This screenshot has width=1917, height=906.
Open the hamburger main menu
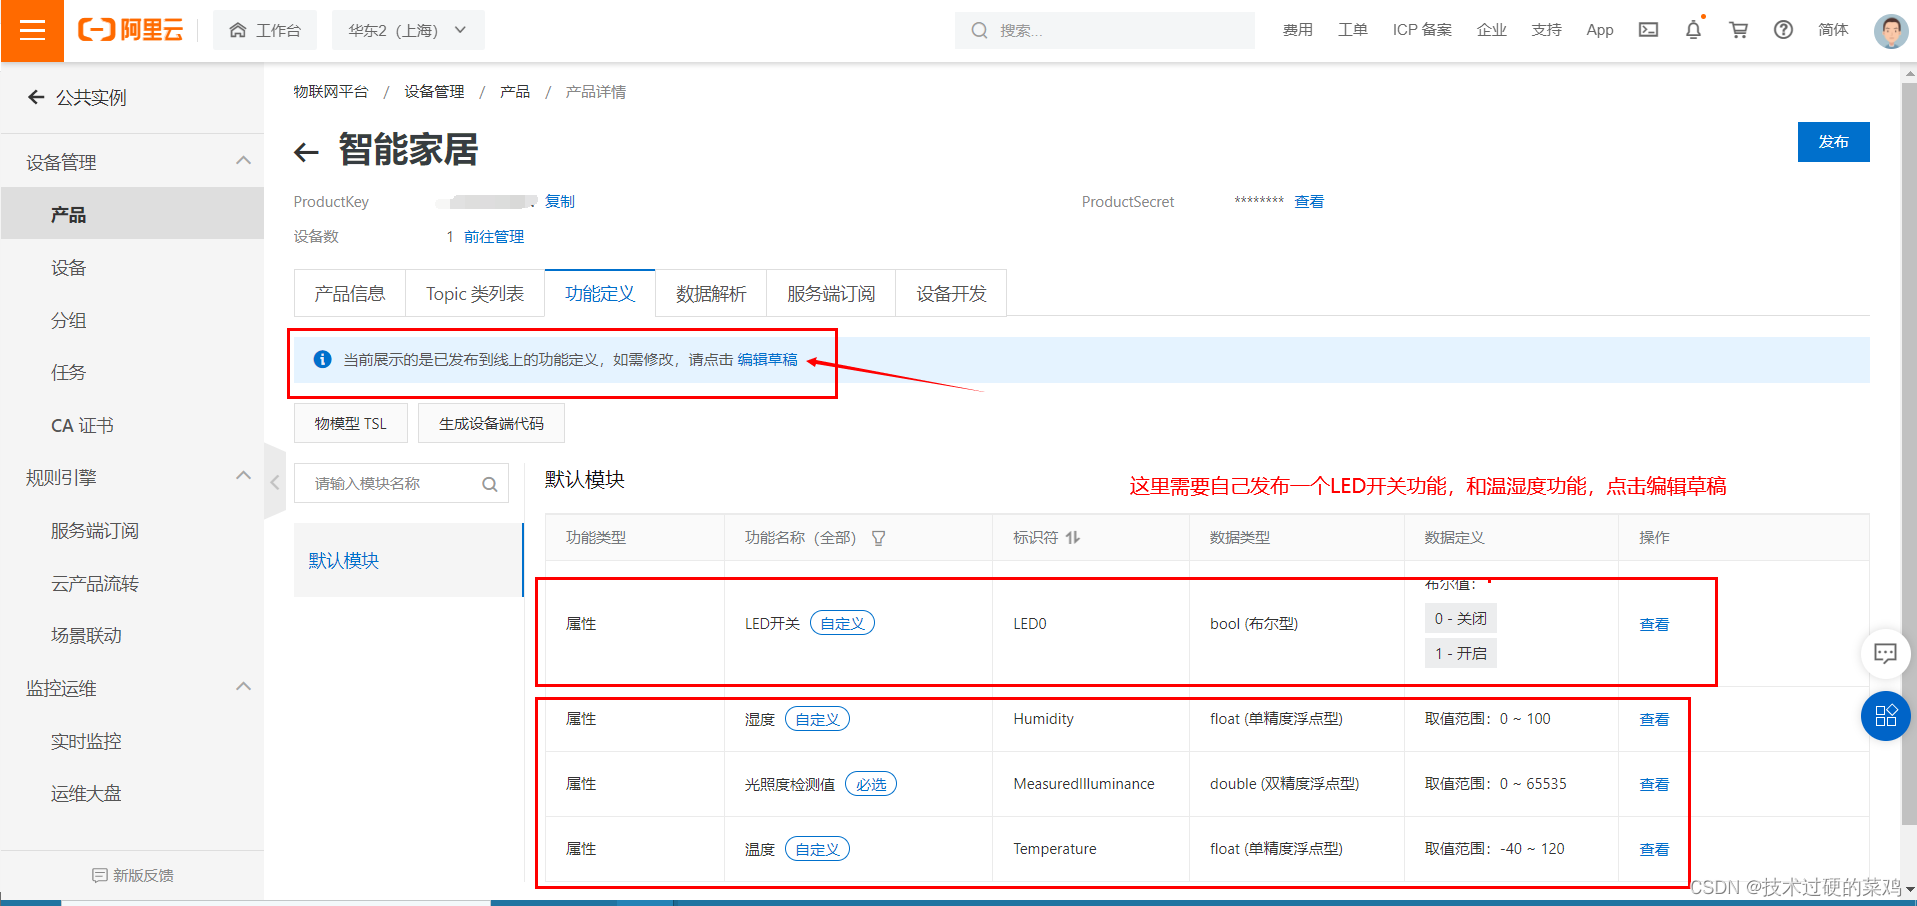32,30
